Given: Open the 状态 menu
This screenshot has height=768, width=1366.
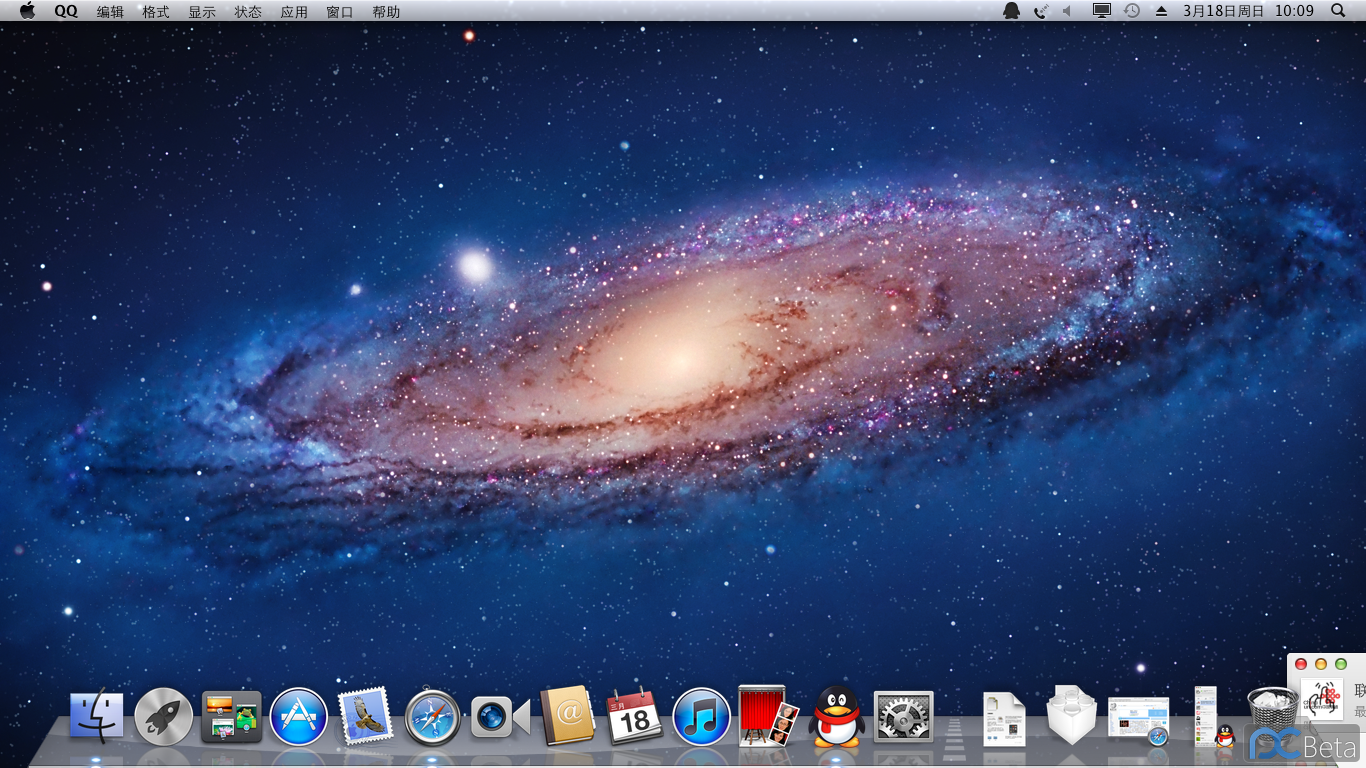Looking at the screenshot, I should click(x=248, y=12).
